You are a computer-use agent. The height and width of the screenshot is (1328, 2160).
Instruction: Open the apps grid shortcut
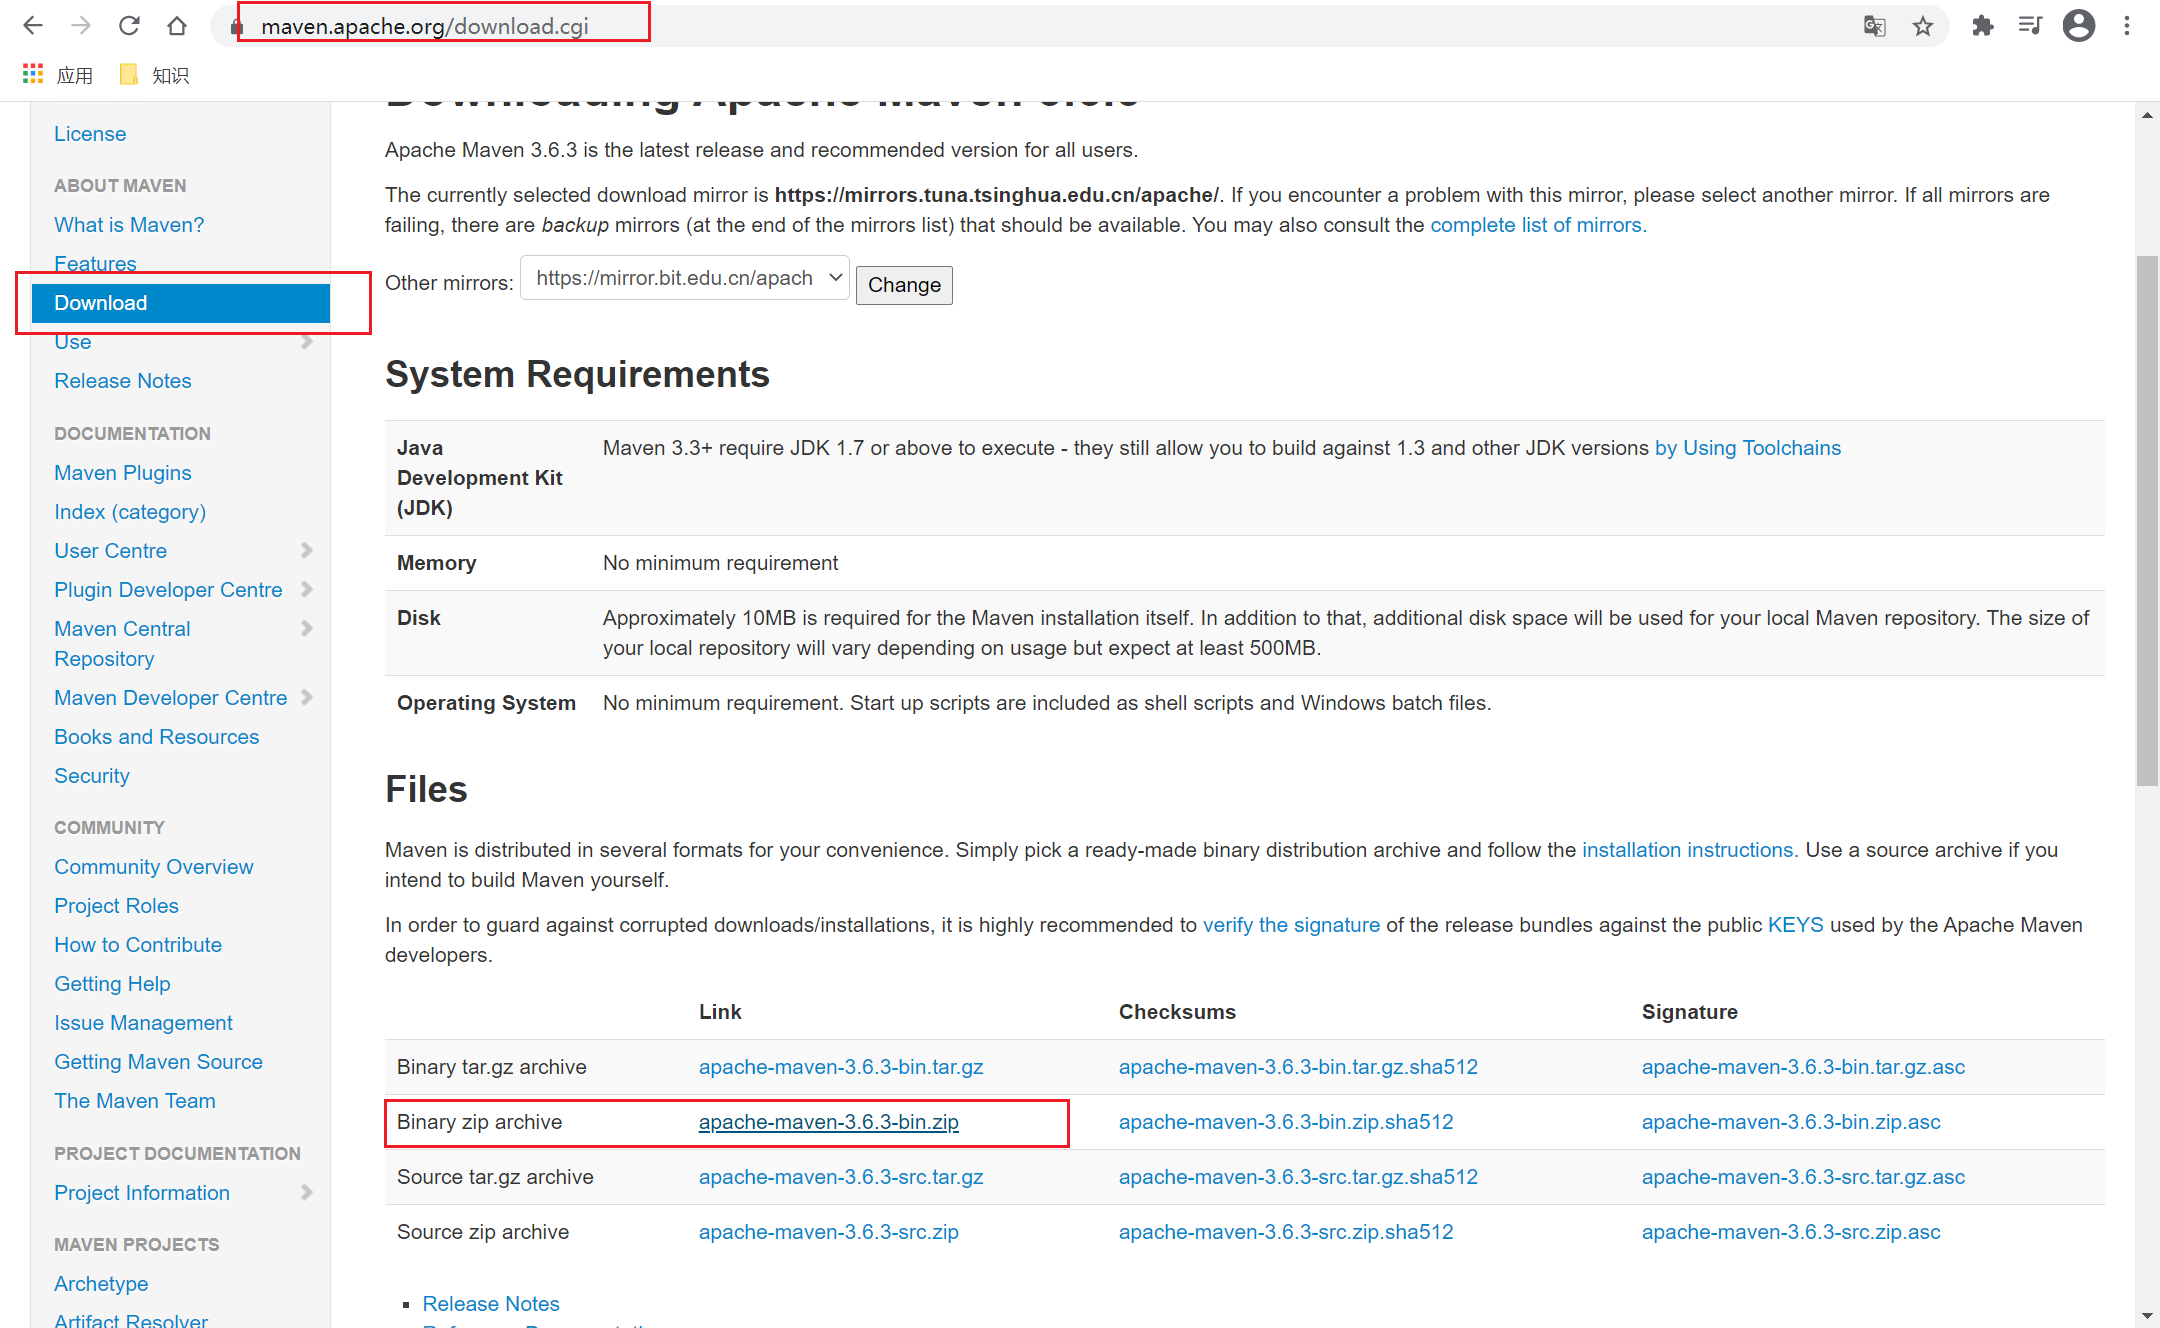33,74
